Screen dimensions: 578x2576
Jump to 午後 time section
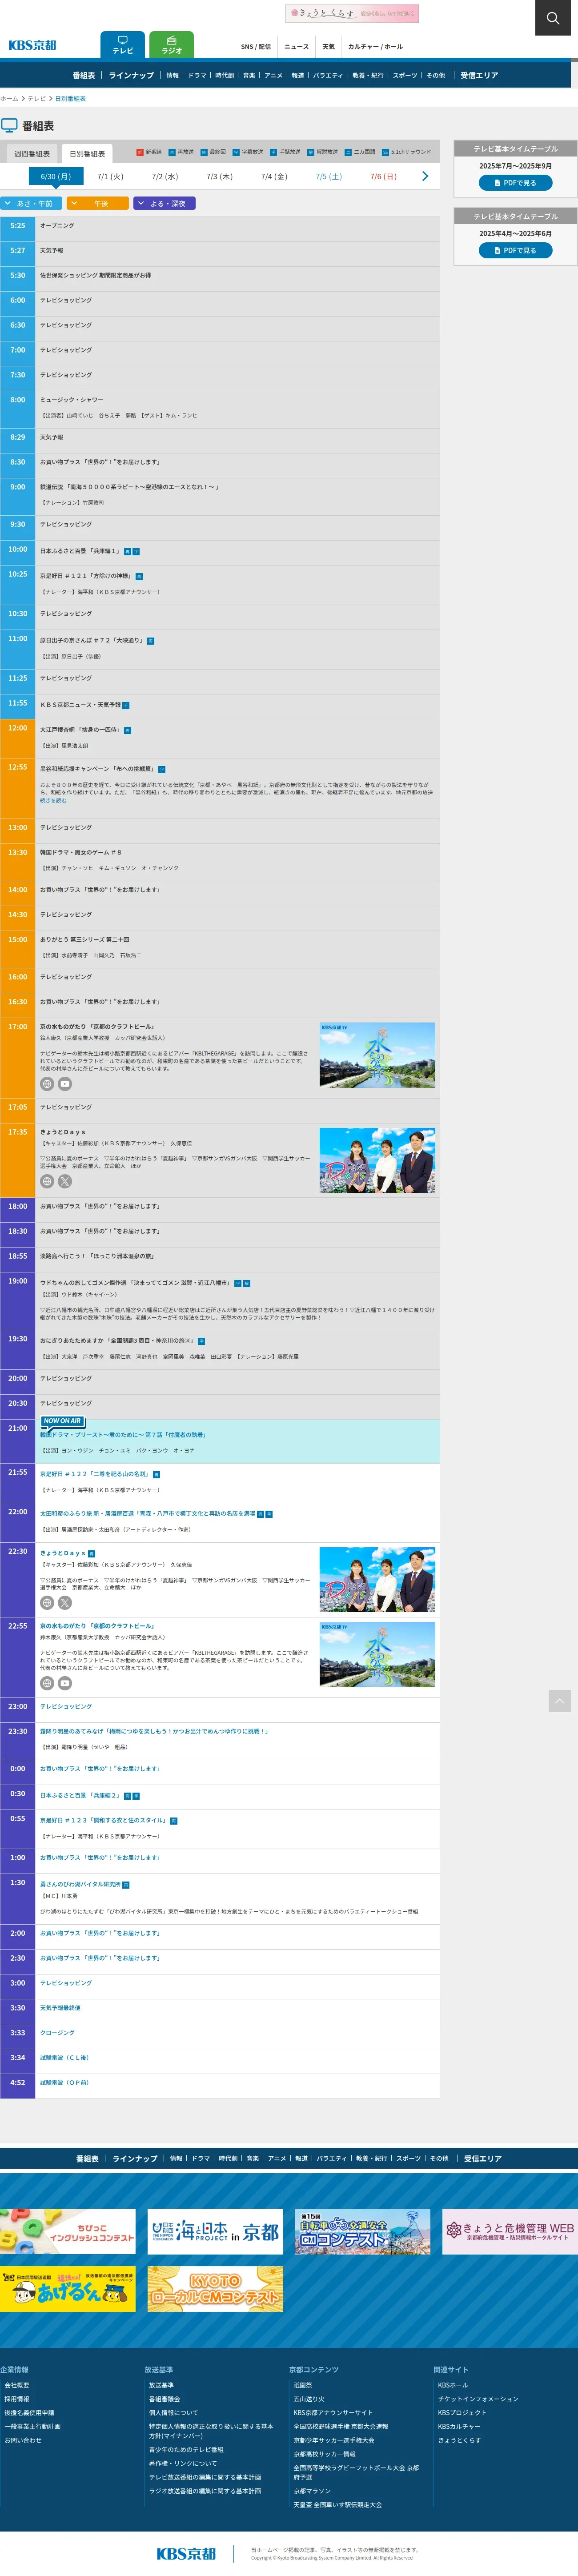[x=98, y=203]
